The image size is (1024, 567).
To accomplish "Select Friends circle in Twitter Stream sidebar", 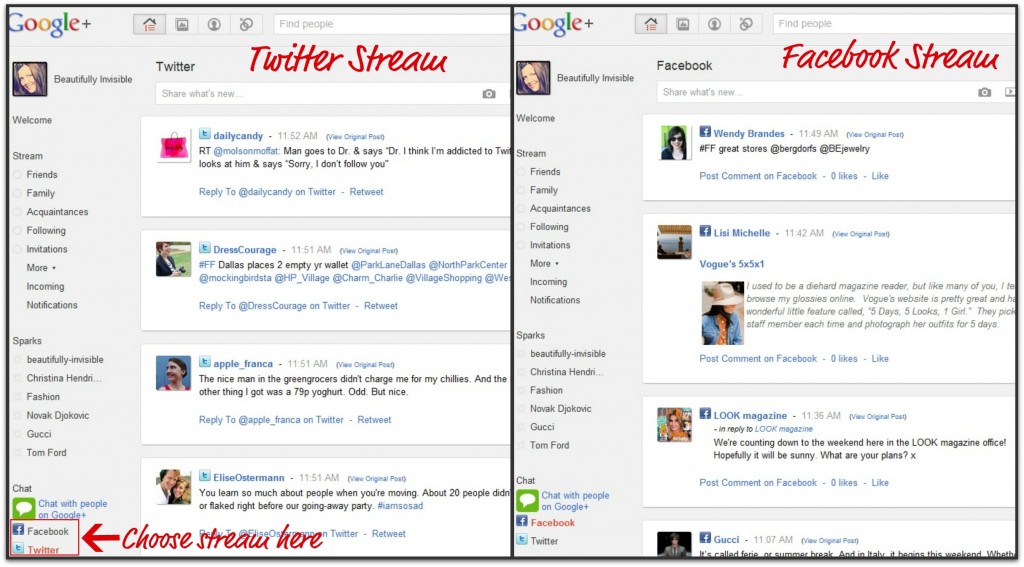I will pos(42,174).
